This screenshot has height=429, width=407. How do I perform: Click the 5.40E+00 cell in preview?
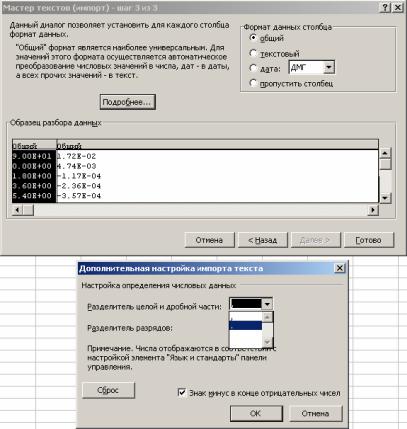[32, 196]
